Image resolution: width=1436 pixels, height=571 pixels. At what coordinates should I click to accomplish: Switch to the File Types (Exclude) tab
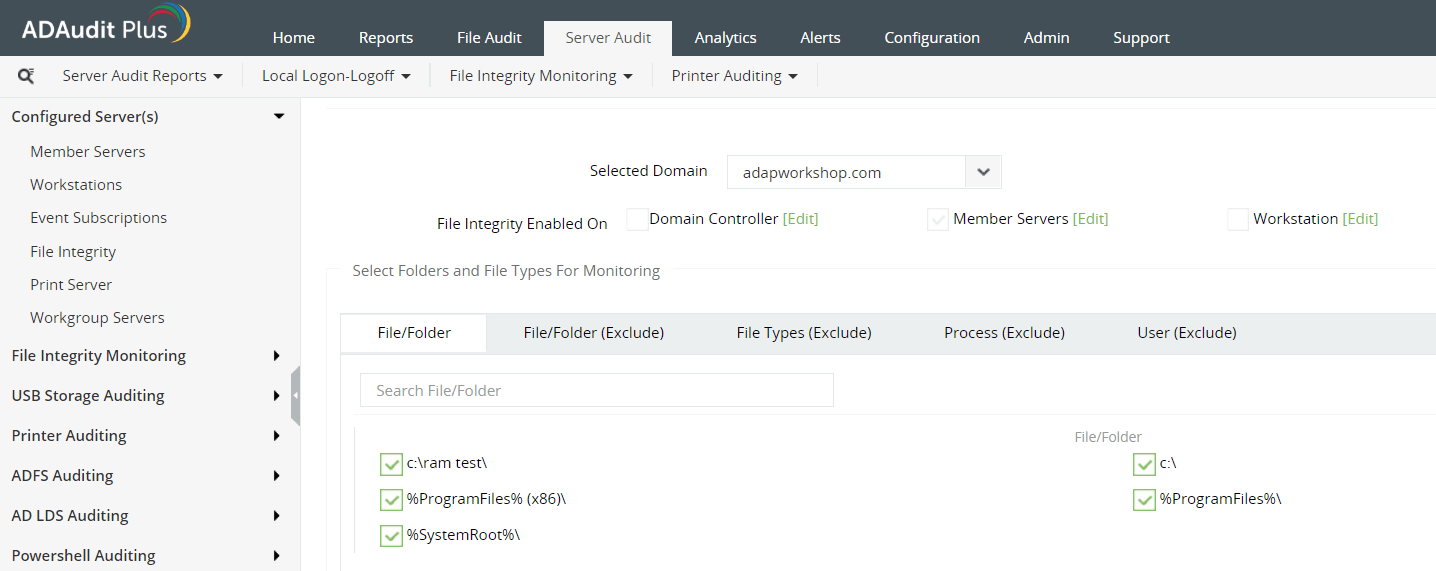coord(804,333)
